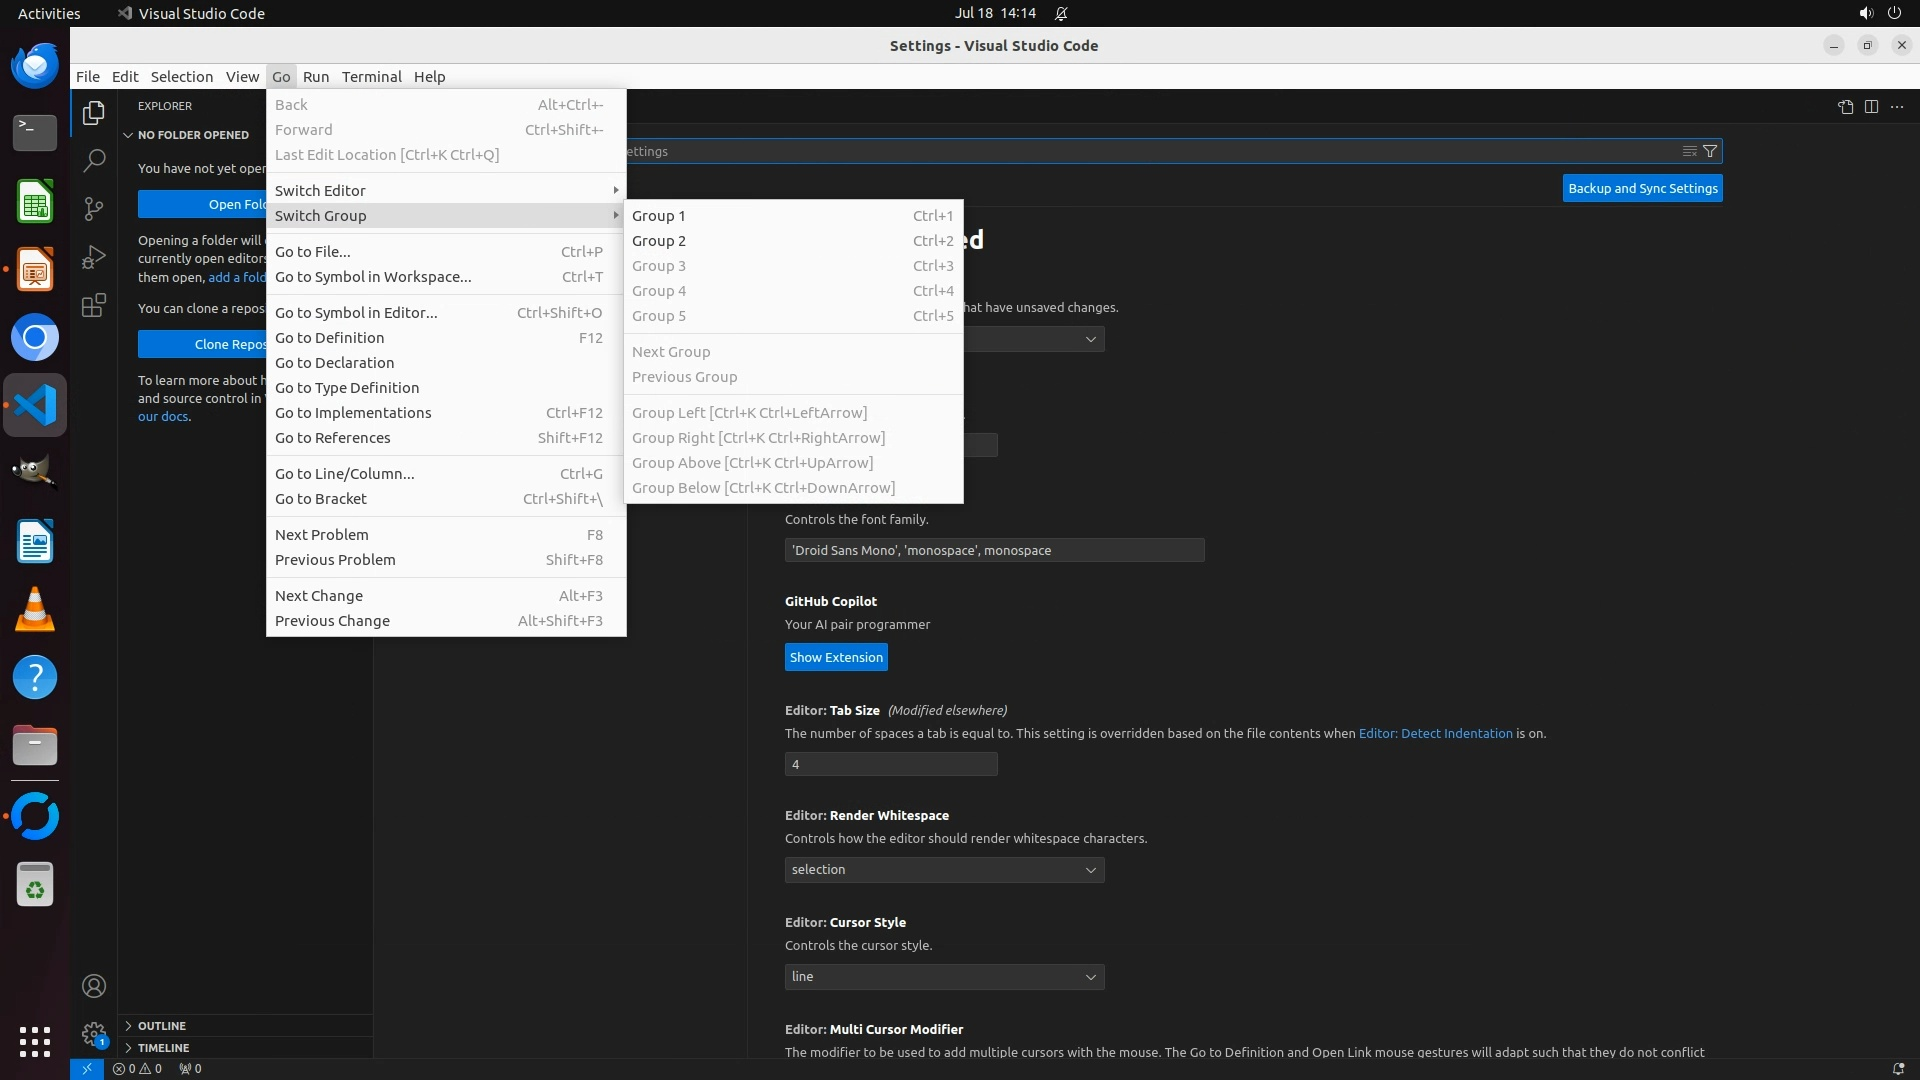Expand the Timeline section

163,1048
